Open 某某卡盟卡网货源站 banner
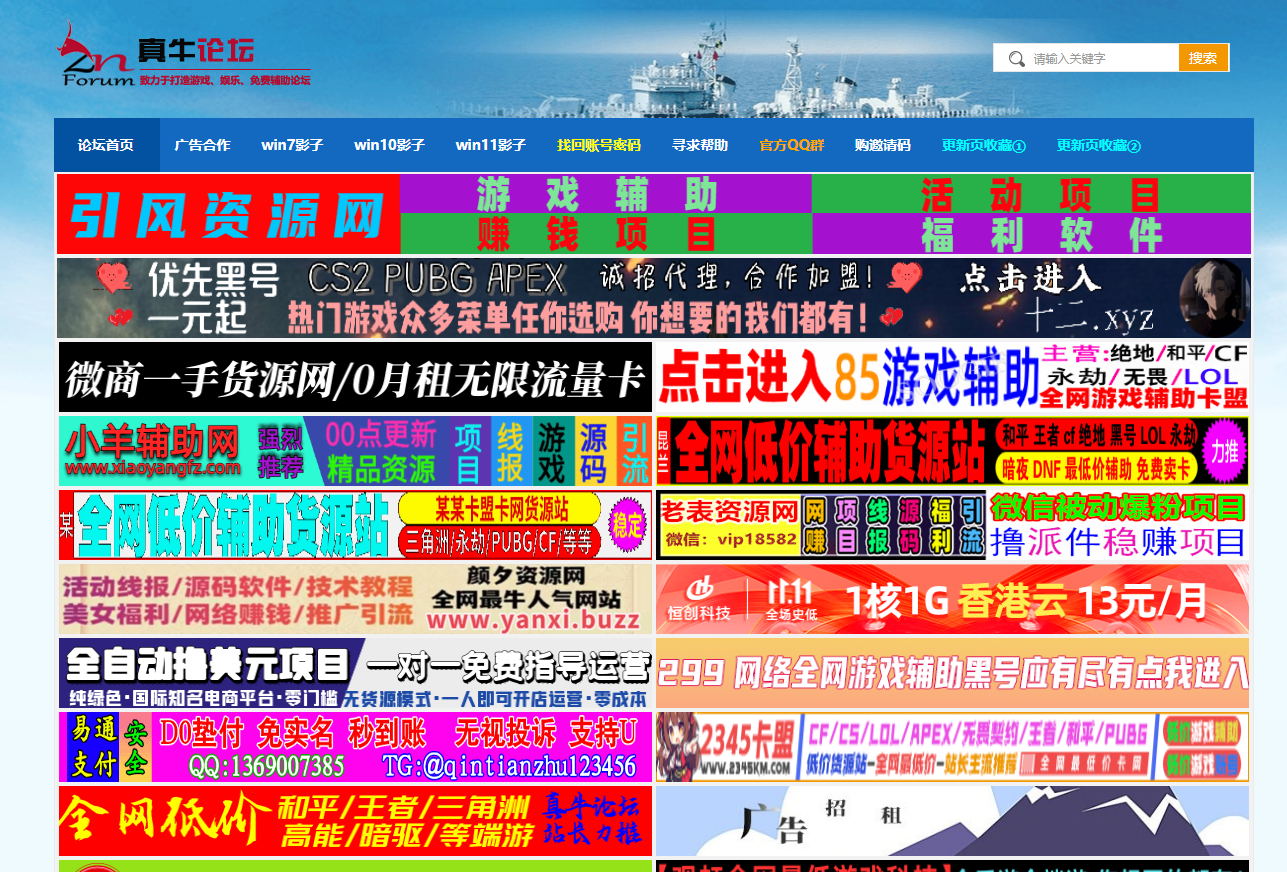The width and height of the screenshot is (1287, 872). pyautogui.click(x=355, y=525)
